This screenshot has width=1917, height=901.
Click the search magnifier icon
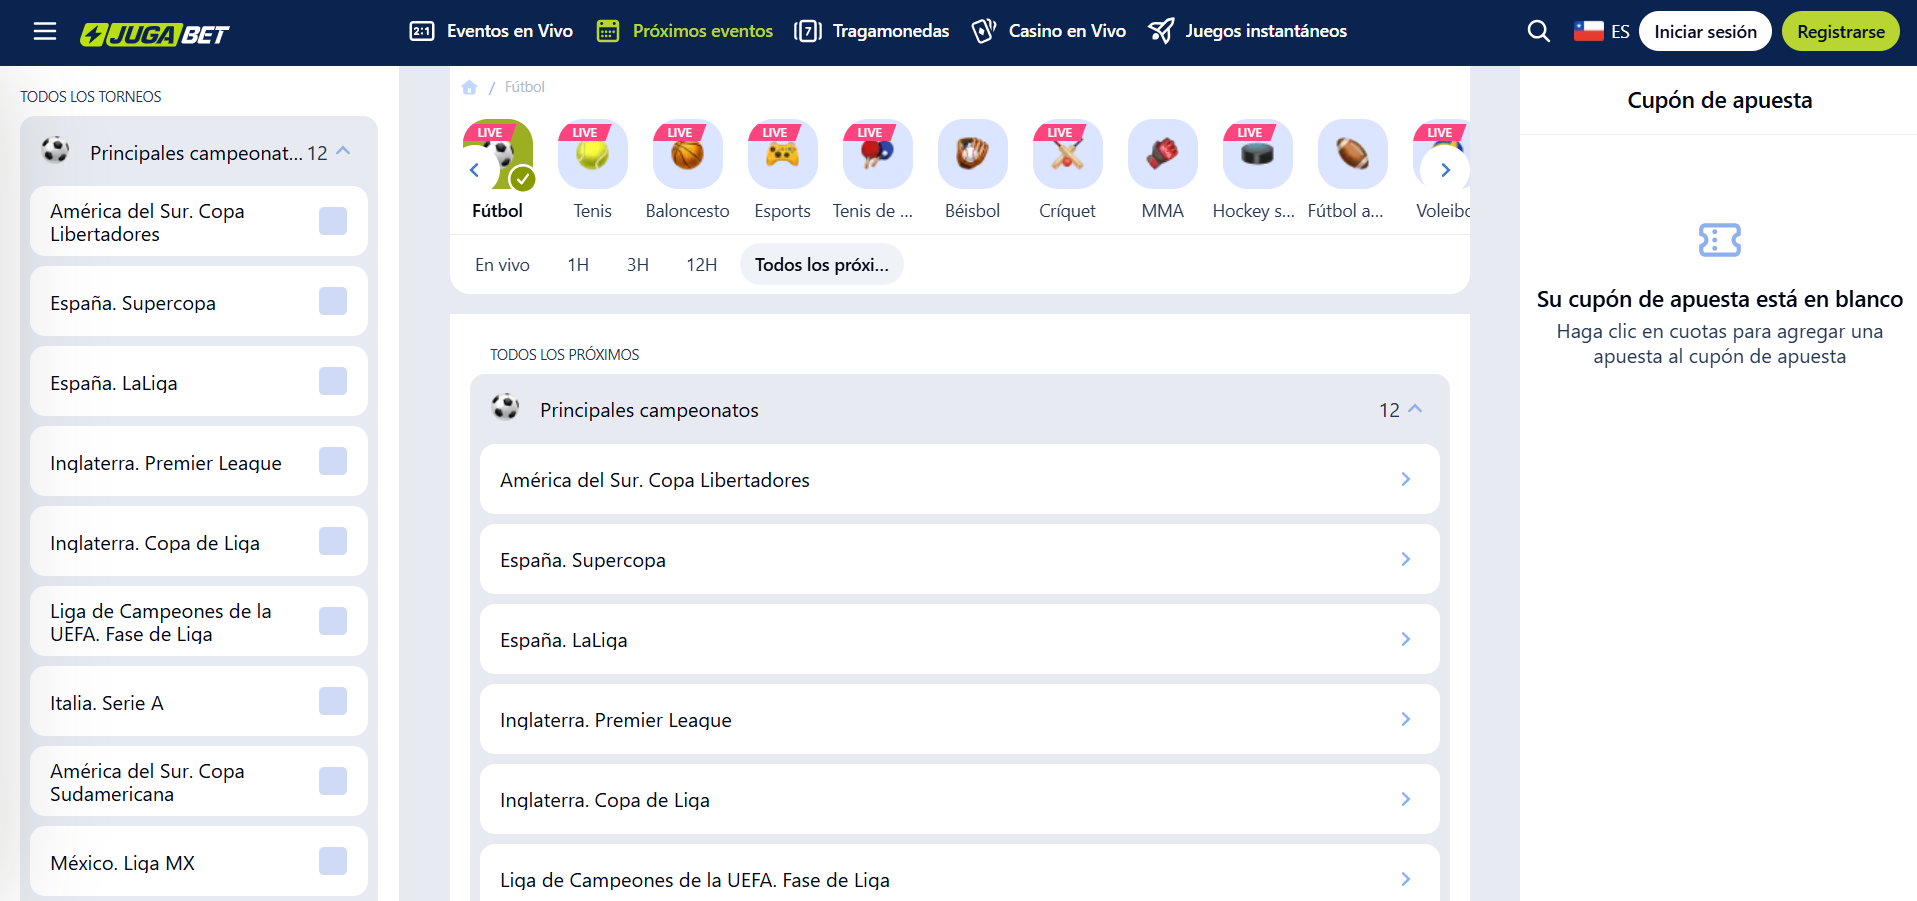tap(1538, 32)
